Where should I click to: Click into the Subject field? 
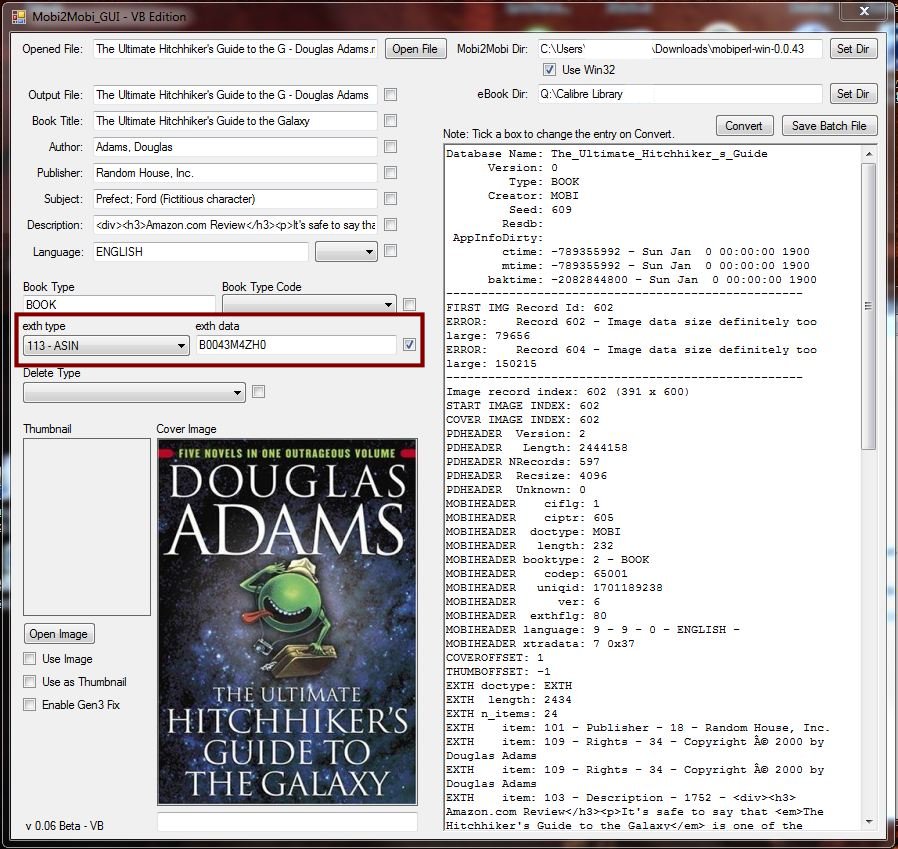click(235, 199)
